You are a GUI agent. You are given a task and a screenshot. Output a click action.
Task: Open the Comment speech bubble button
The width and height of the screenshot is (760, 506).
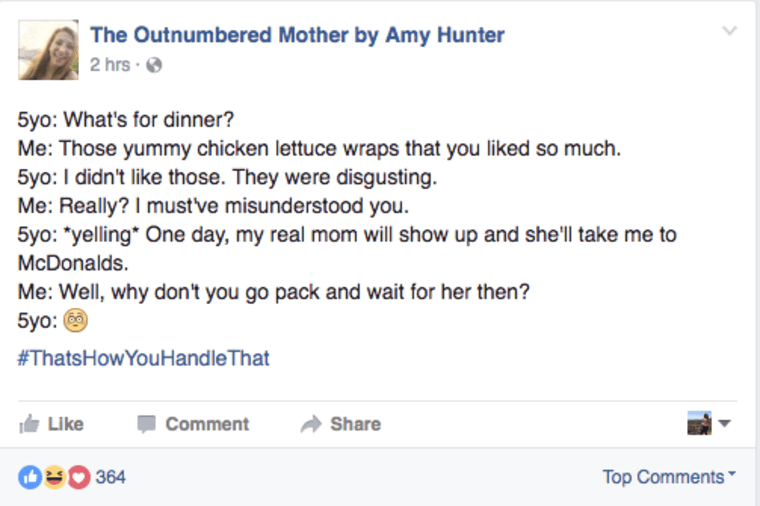193,424
